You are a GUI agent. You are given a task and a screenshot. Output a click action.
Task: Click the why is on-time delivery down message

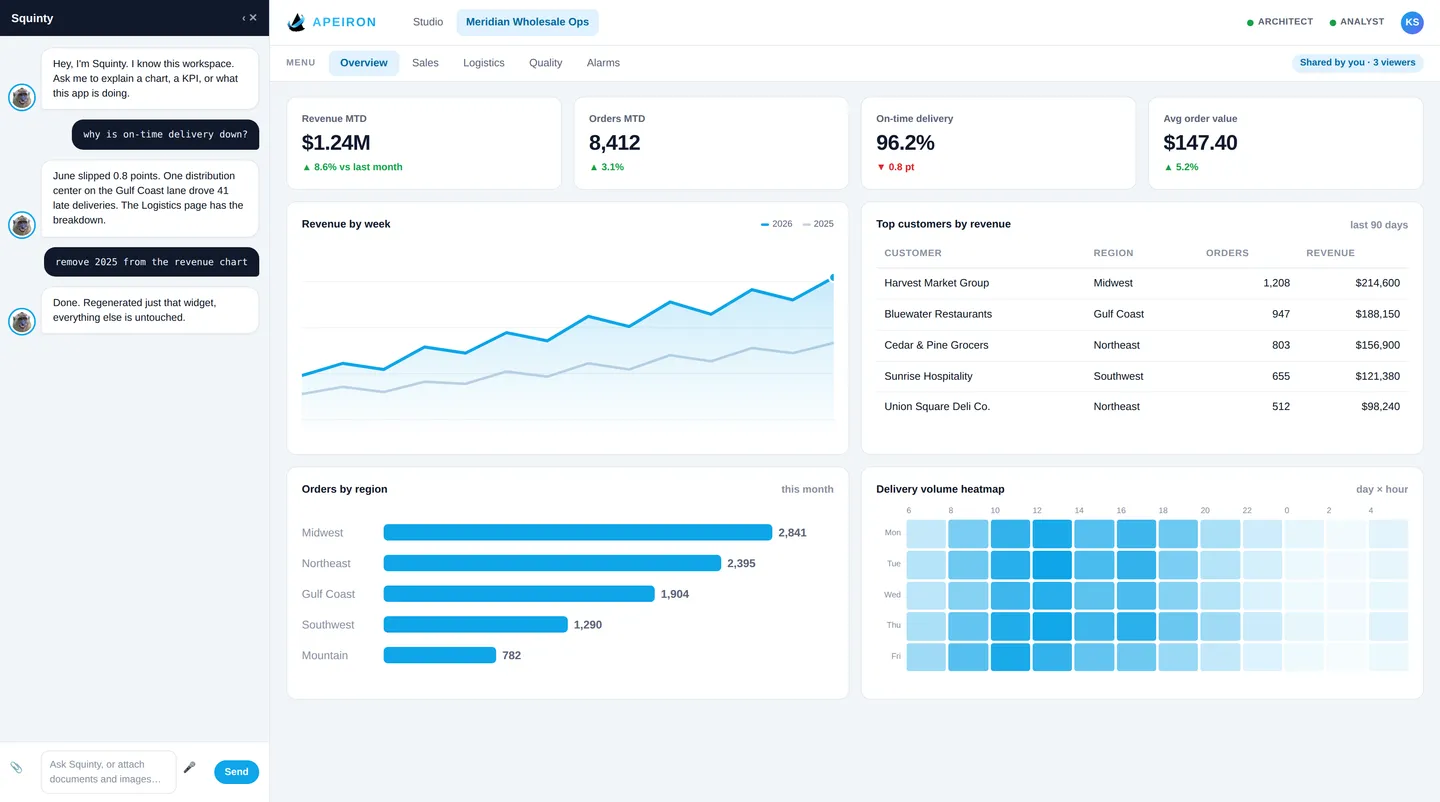click(x=165, y=134)
